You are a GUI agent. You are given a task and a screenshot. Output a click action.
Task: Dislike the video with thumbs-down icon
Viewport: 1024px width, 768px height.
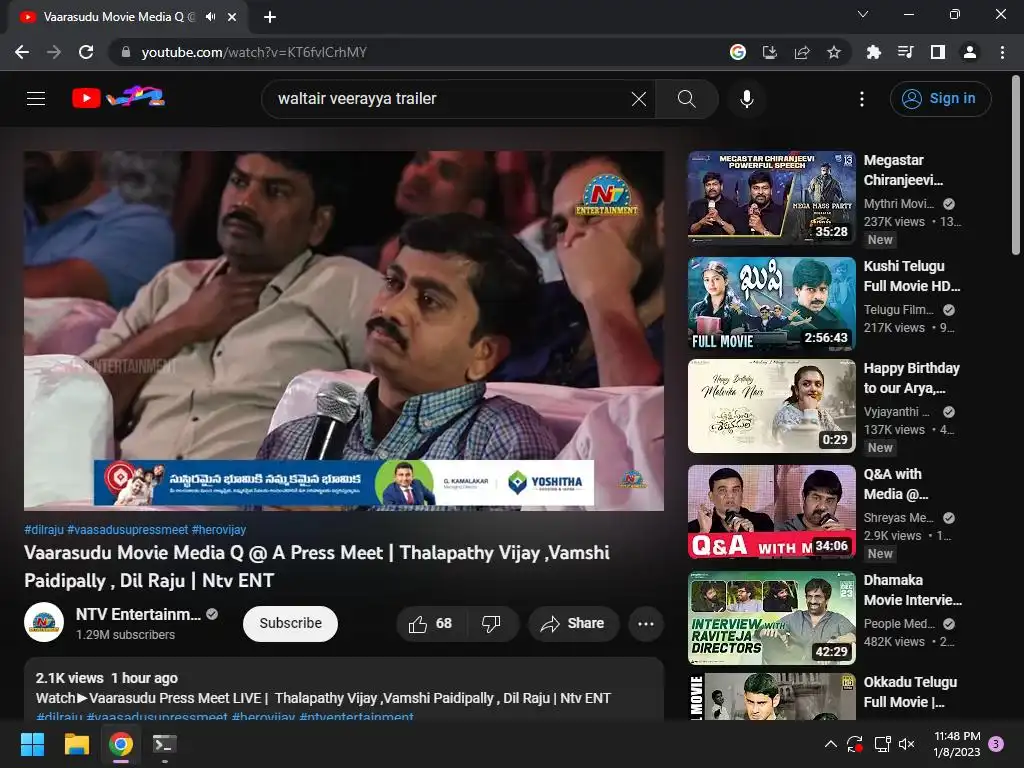(491, 624)
